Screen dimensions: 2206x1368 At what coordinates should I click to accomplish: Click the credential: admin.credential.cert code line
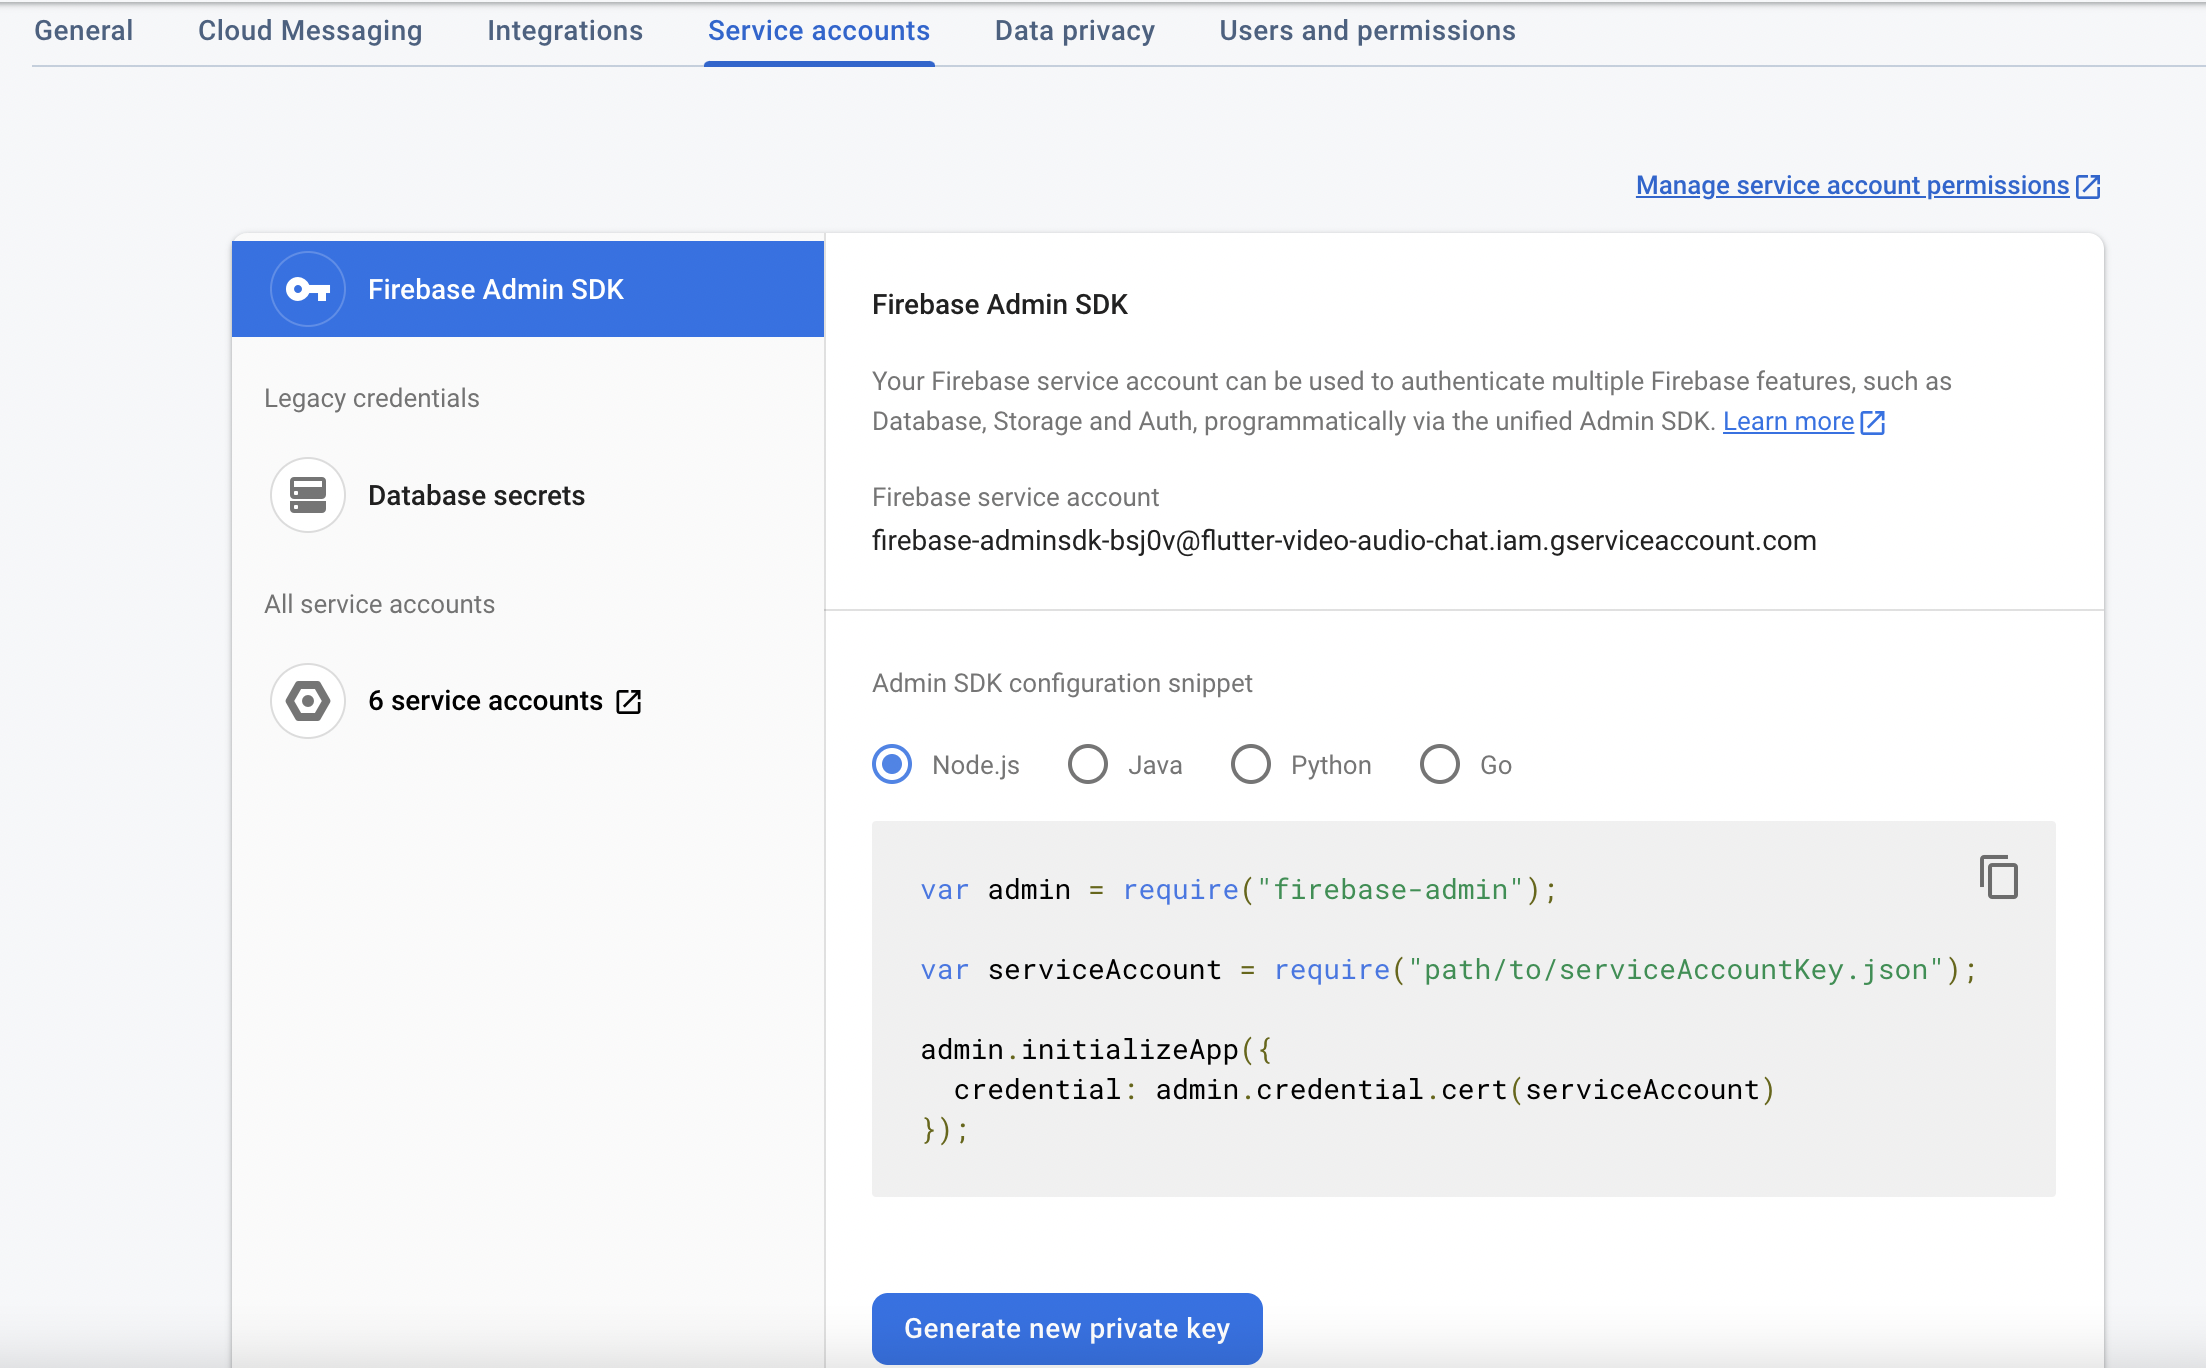tap(1364, 1090)
